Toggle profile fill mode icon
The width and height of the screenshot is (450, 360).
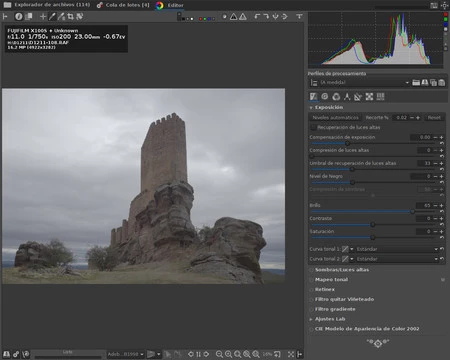pyautogui.click(x=314, y=82)
